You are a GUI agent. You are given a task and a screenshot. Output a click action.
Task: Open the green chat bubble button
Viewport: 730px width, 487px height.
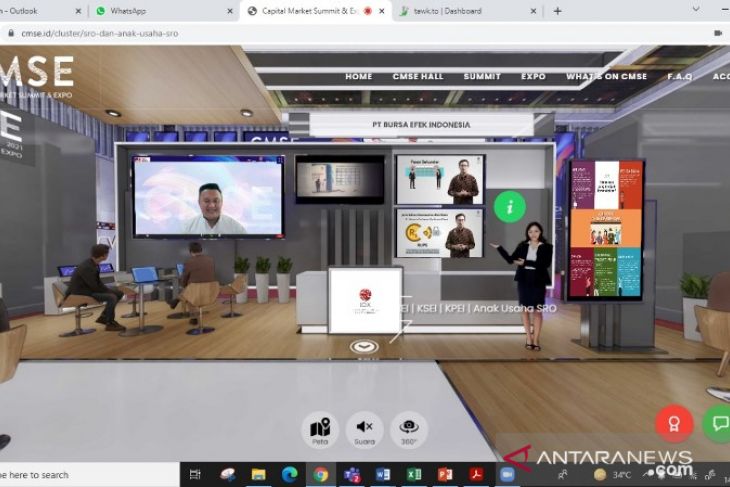[x=718, y=423]
